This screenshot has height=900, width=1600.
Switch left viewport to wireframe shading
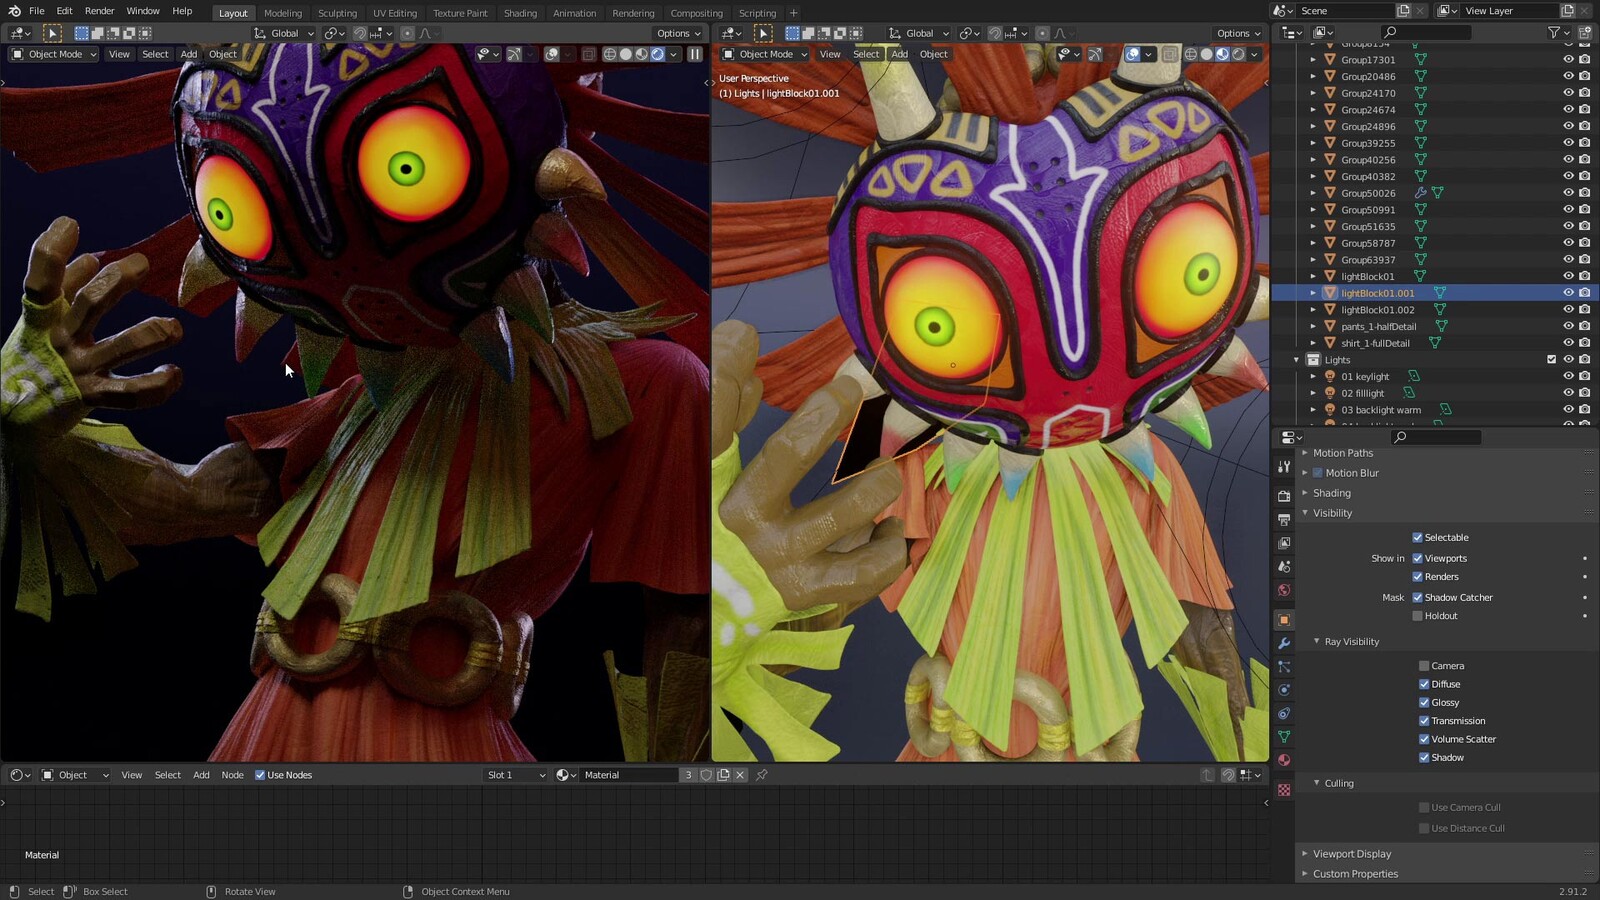tap(609, 54)
